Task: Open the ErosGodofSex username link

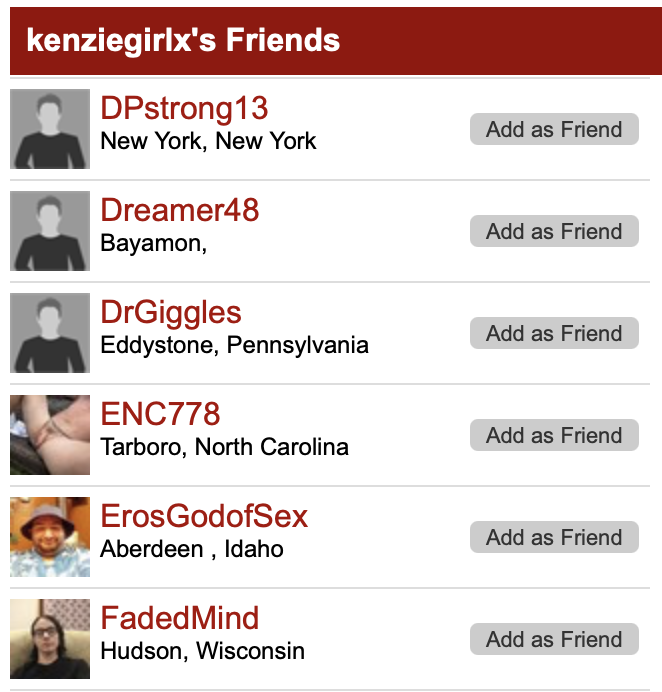Action: (x=204, y=516)
